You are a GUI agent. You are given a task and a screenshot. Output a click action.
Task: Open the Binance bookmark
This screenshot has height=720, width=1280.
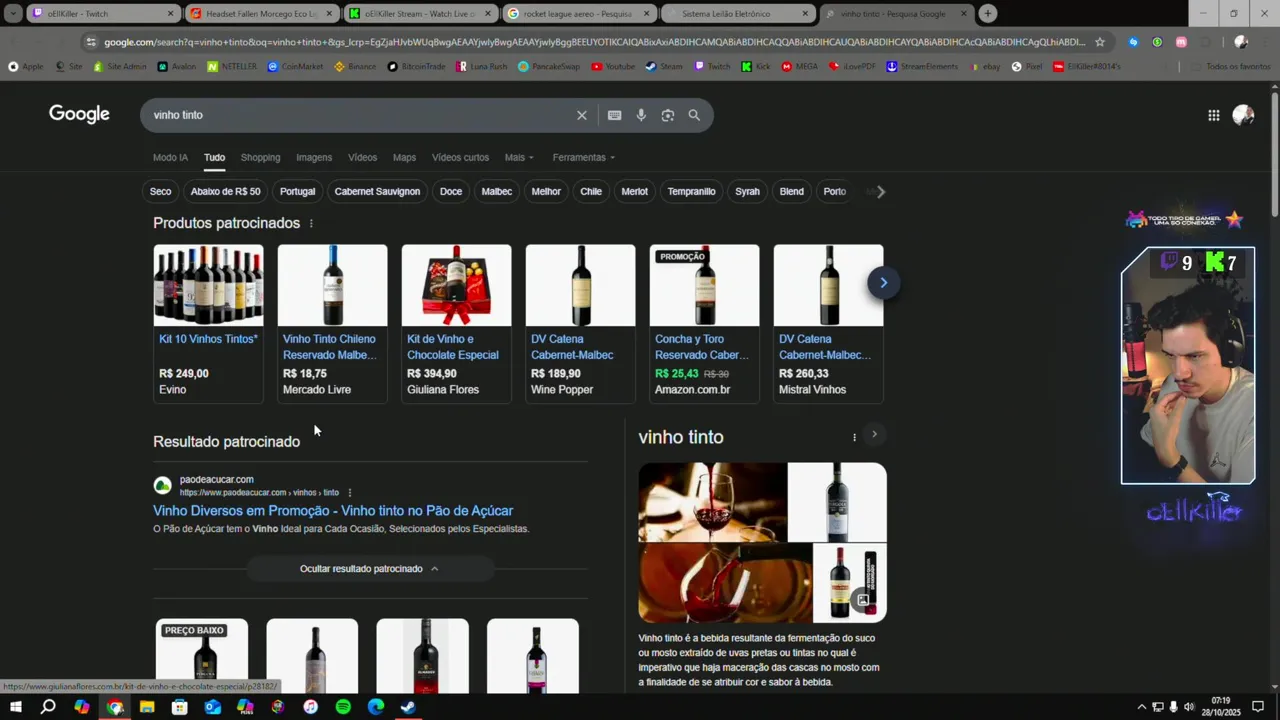click(x=357, y=67)
